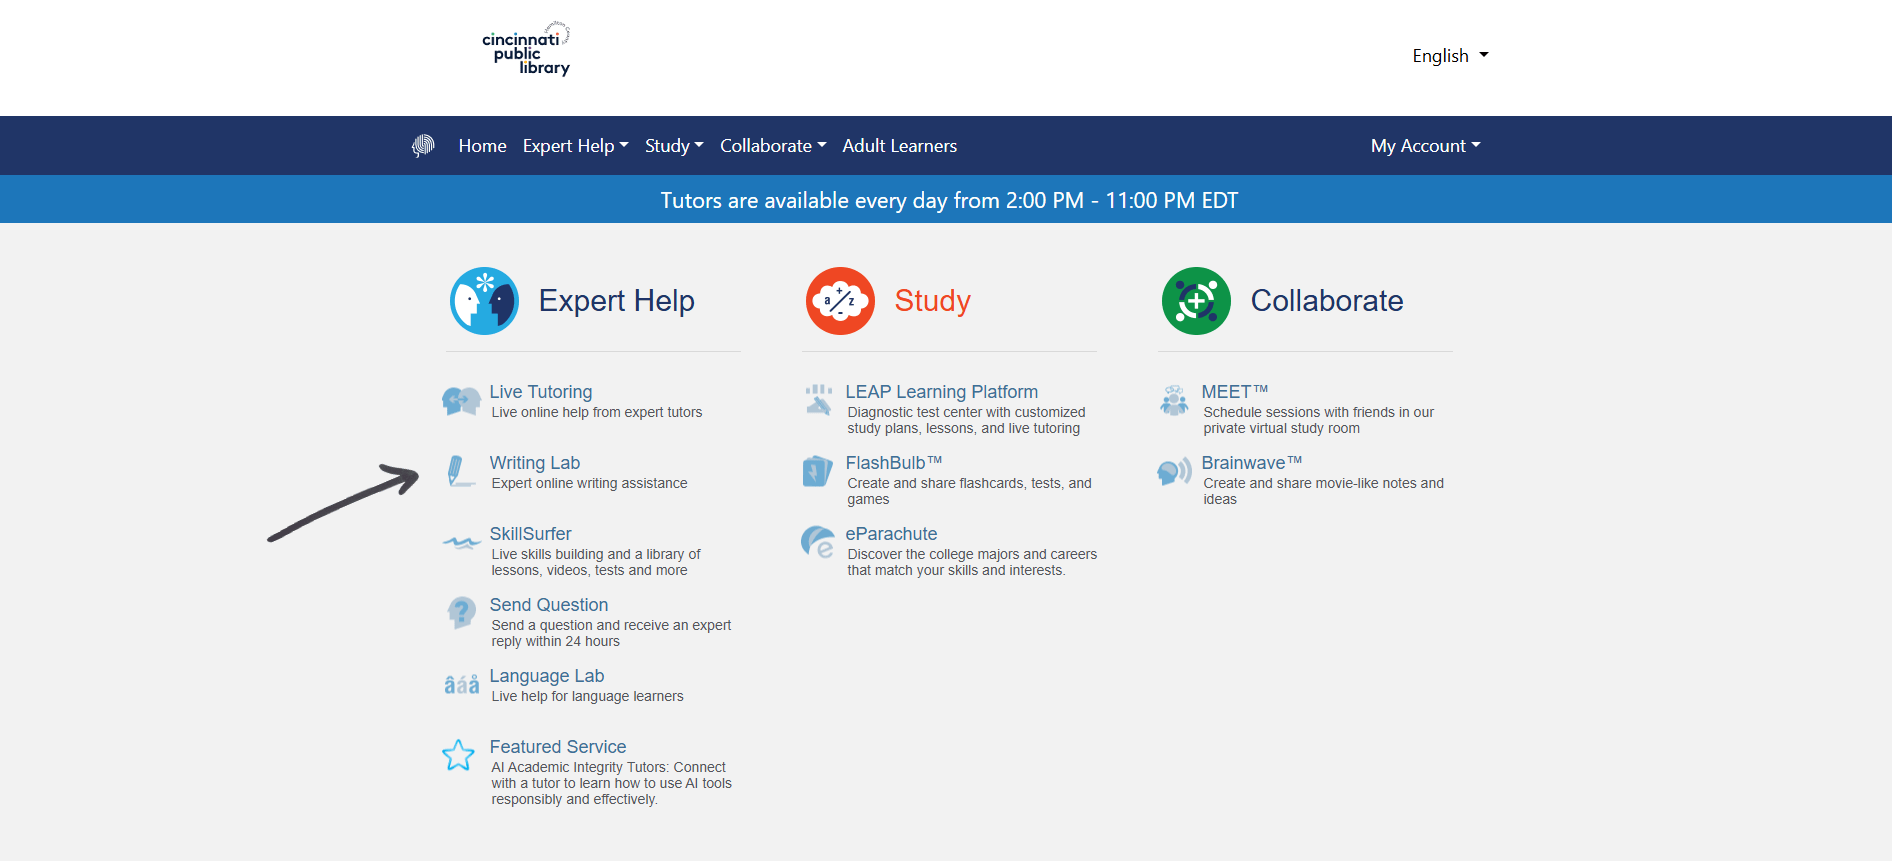Expand the Expert Help nav dropdown
This screenshot has width=1892, height=861.
575,146
